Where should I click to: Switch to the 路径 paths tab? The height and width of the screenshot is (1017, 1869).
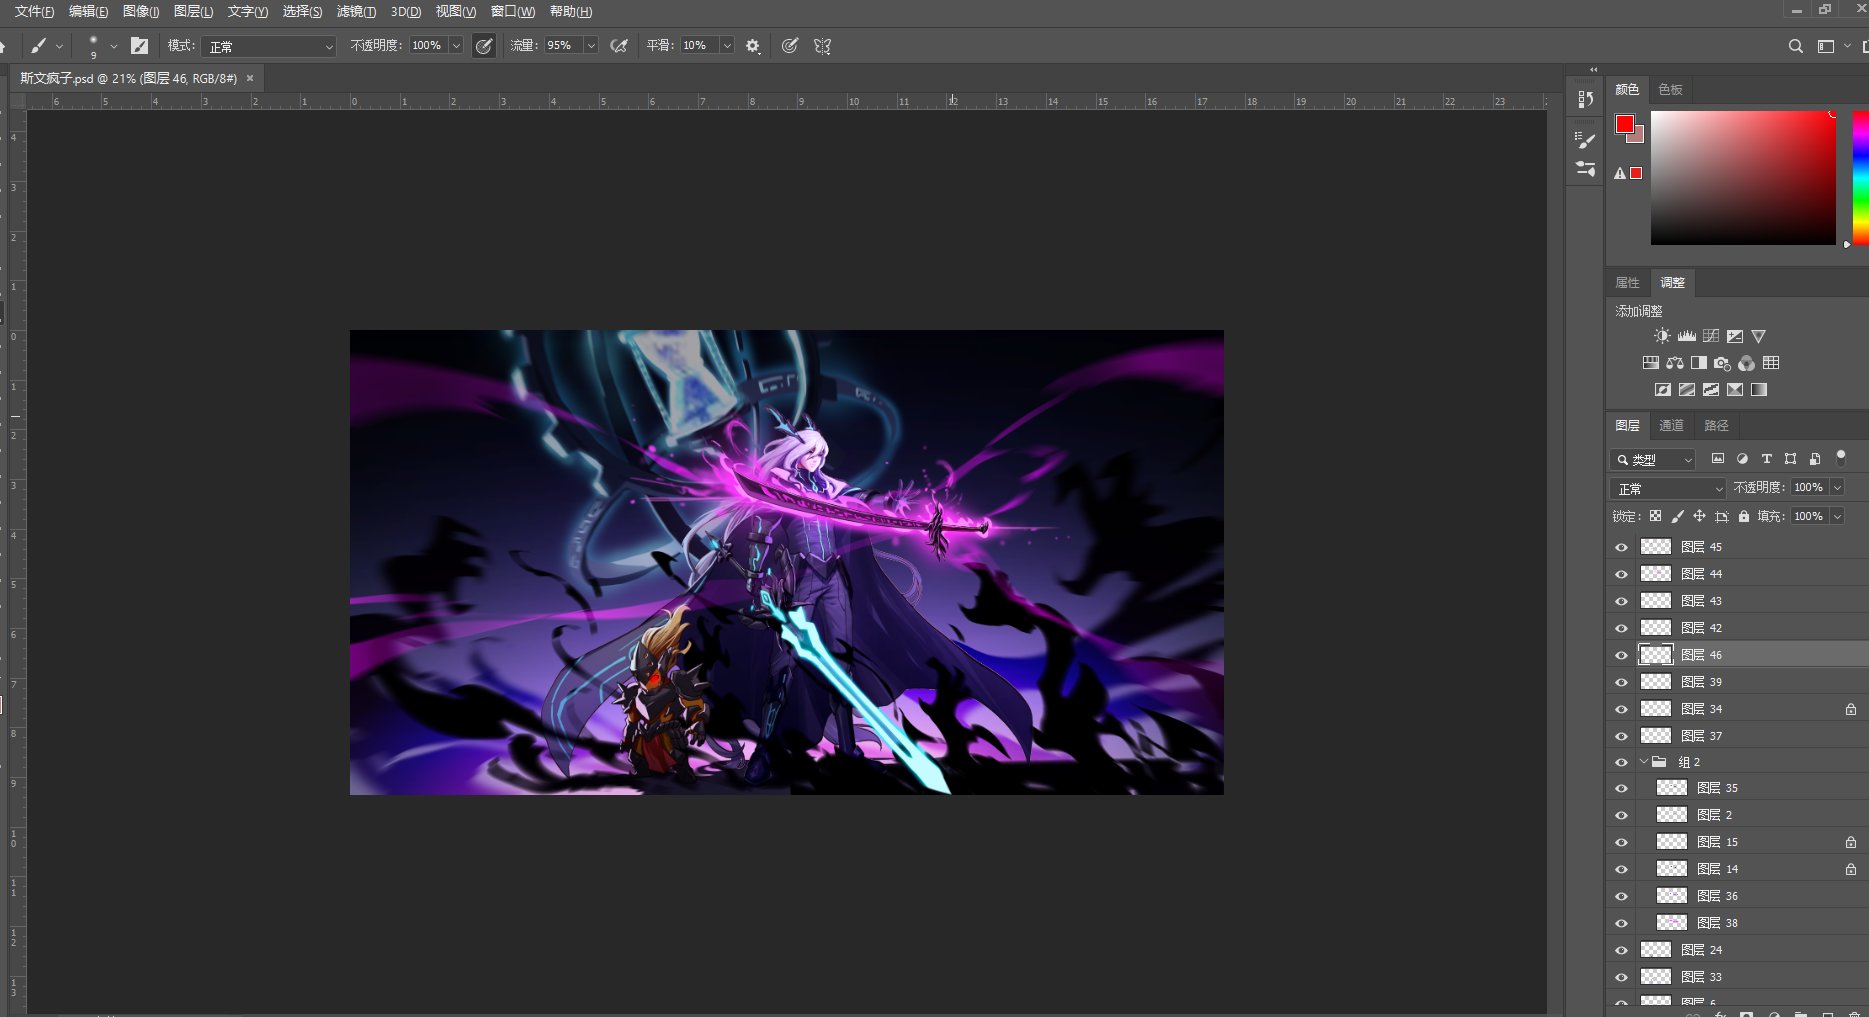[x=1716, y=426]
